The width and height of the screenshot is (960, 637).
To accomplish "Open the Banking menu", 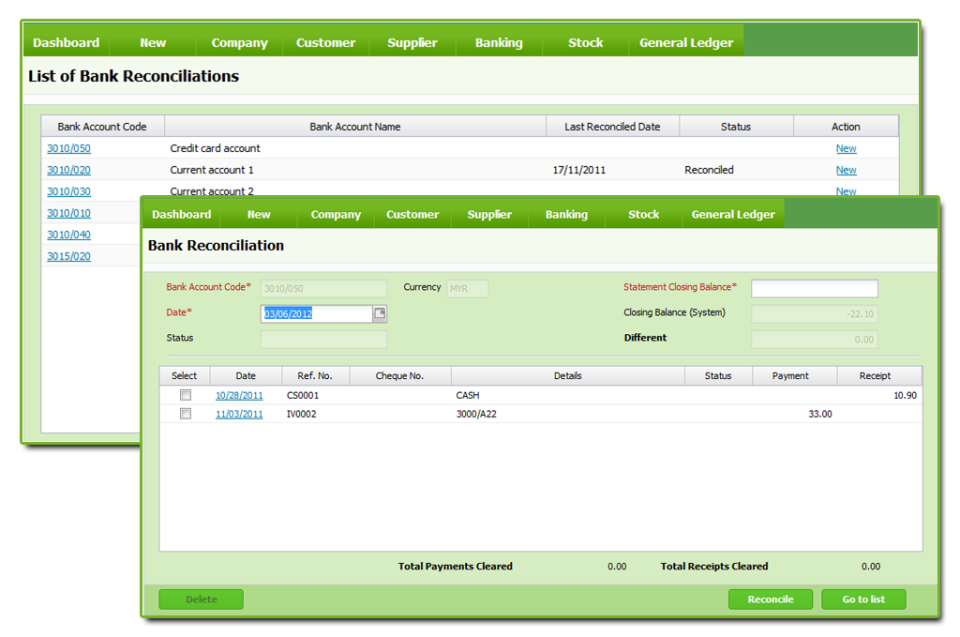I will pyautogui.click(x=566, y=214).
